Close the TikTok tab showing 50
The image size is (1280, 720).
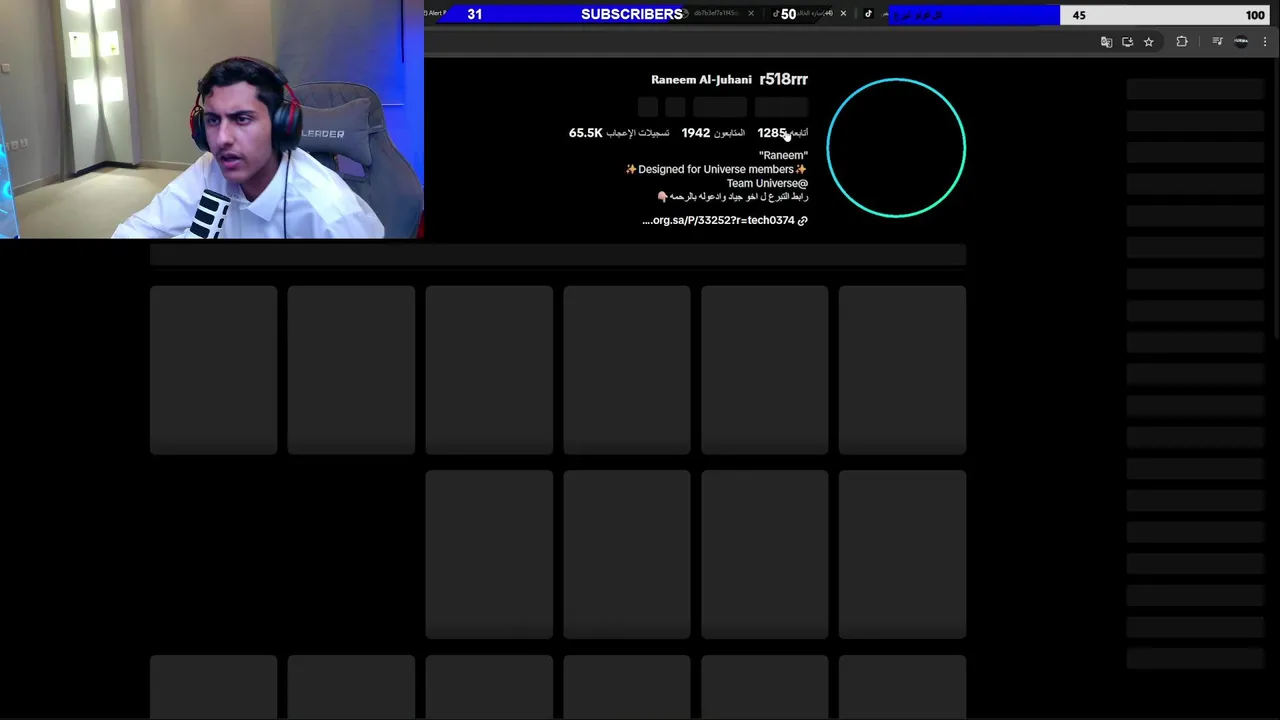(x=843, y=14)
